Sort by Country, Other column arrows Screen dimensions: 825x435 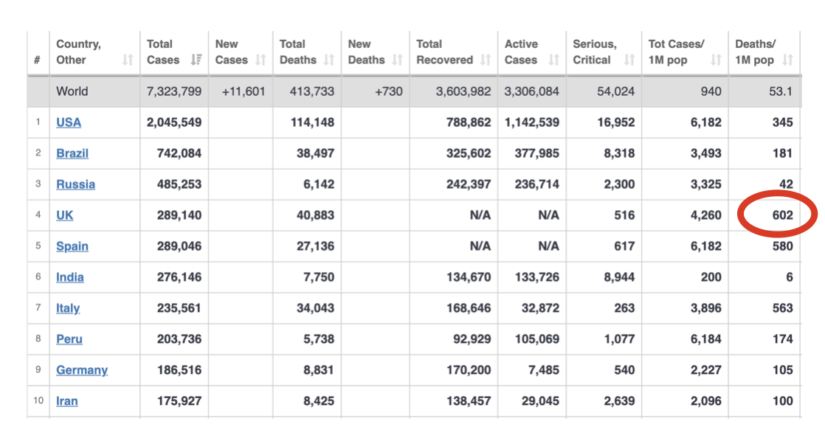click(x=127, y=60)
